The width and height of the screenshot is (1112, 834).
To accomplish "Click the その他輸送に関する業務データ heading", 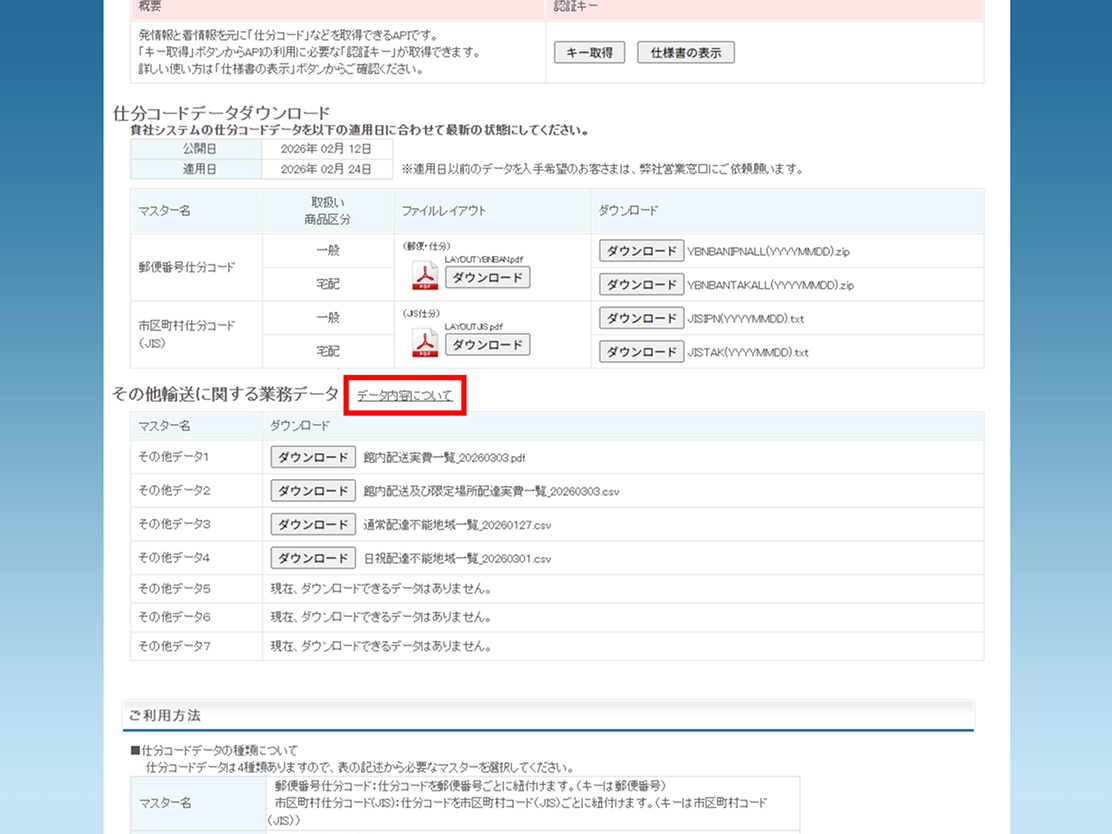I will [x=226, y=394].
